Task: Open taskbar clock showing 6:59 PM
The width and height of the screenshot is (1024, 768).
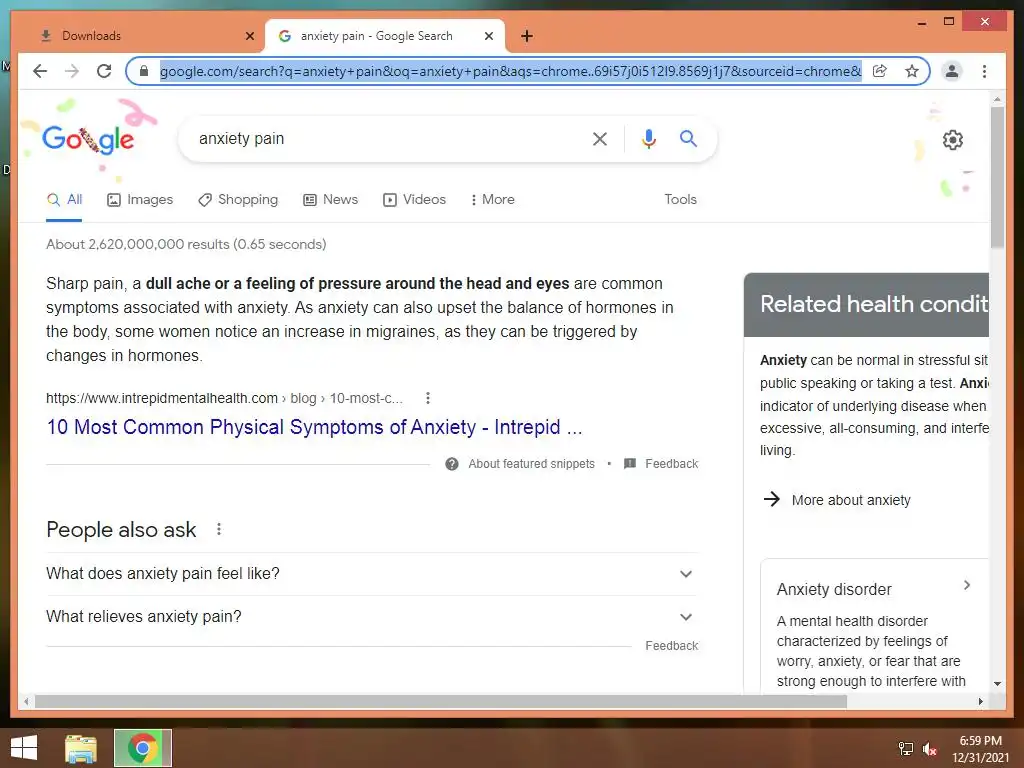Action: 980,749
